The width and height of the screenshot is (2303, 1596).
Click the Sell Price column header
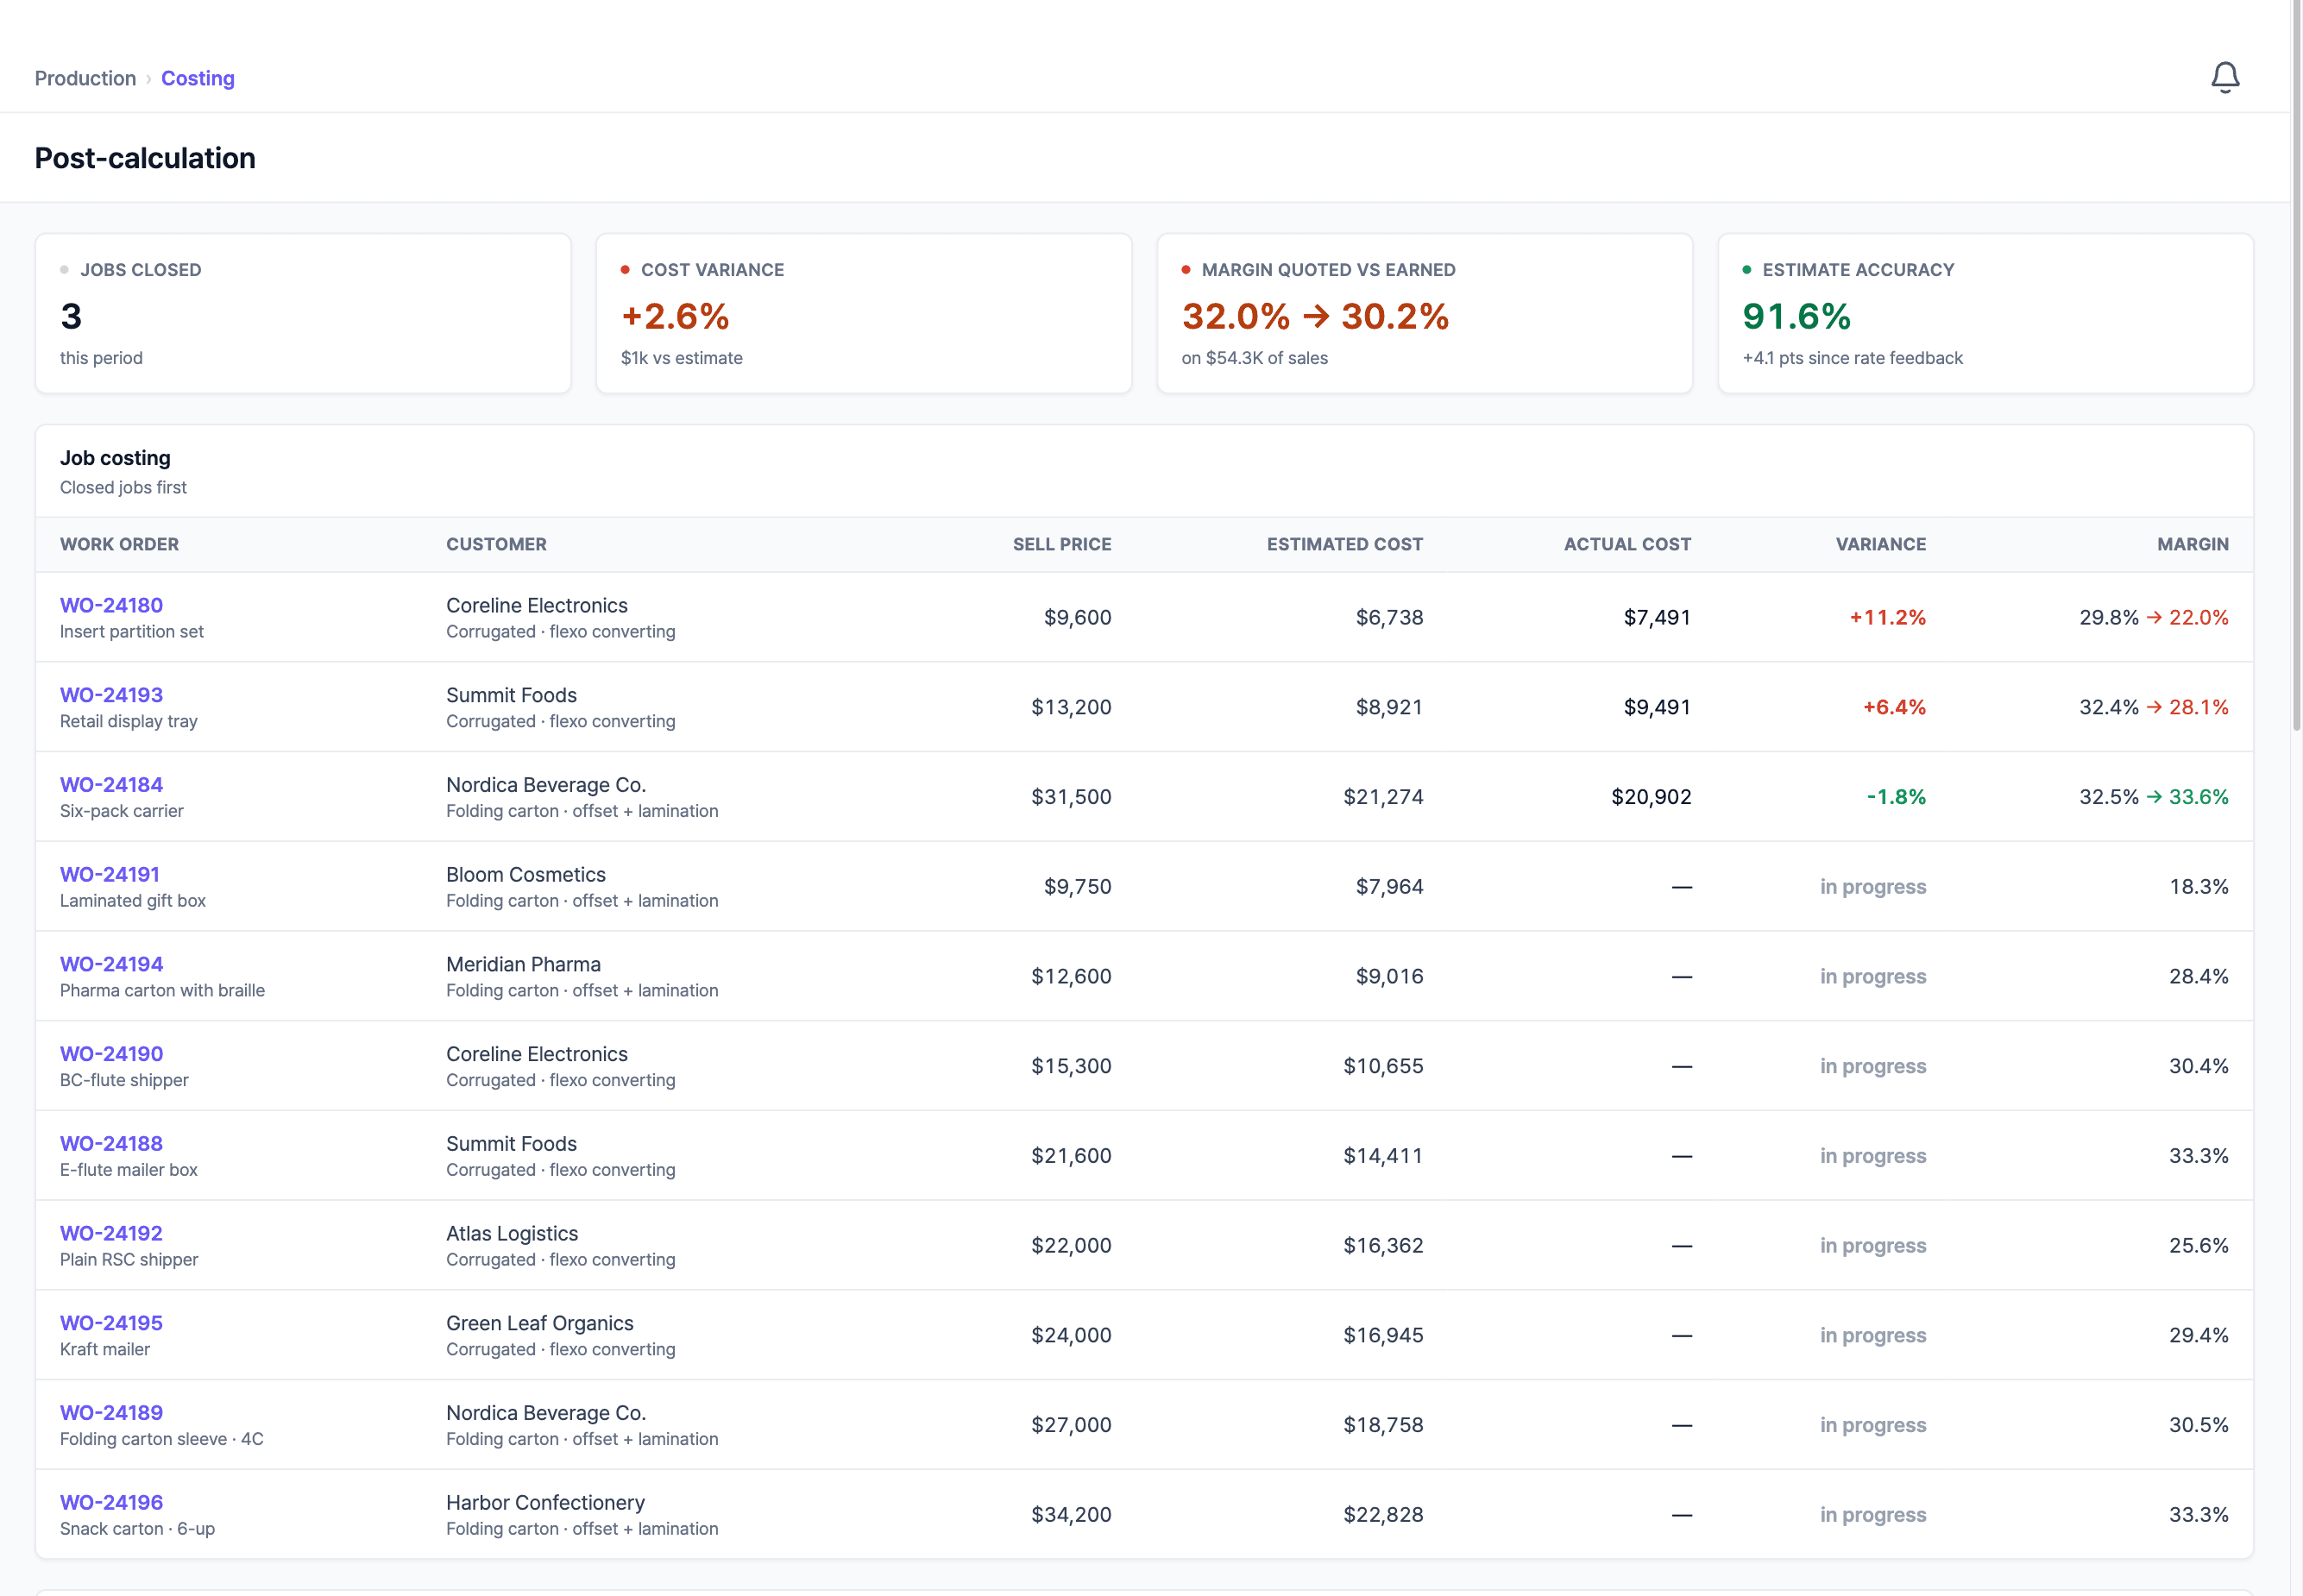point(1062,544)
